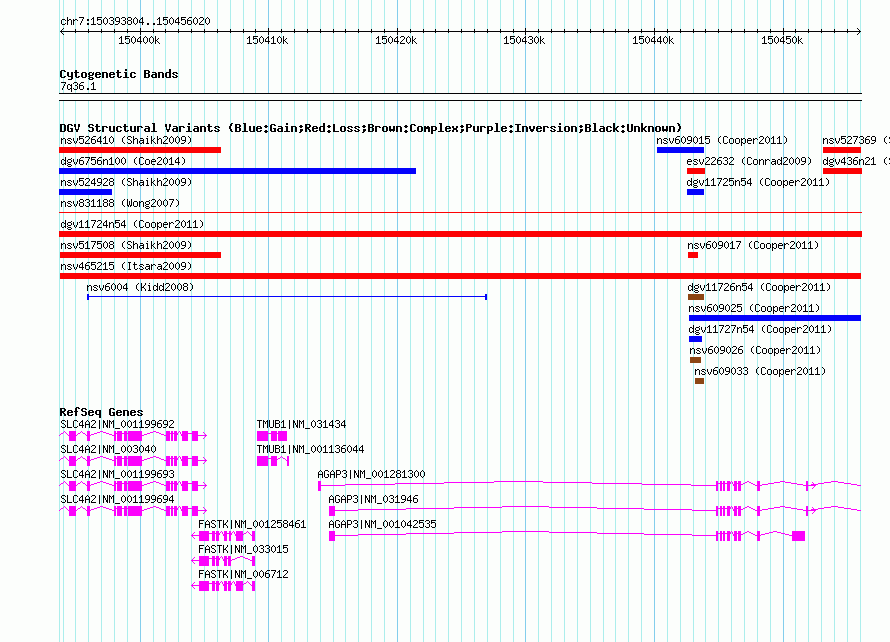Screen dimensions: 890x642
Task: Click the 150430k ruler label
Action: pos(524,40)
